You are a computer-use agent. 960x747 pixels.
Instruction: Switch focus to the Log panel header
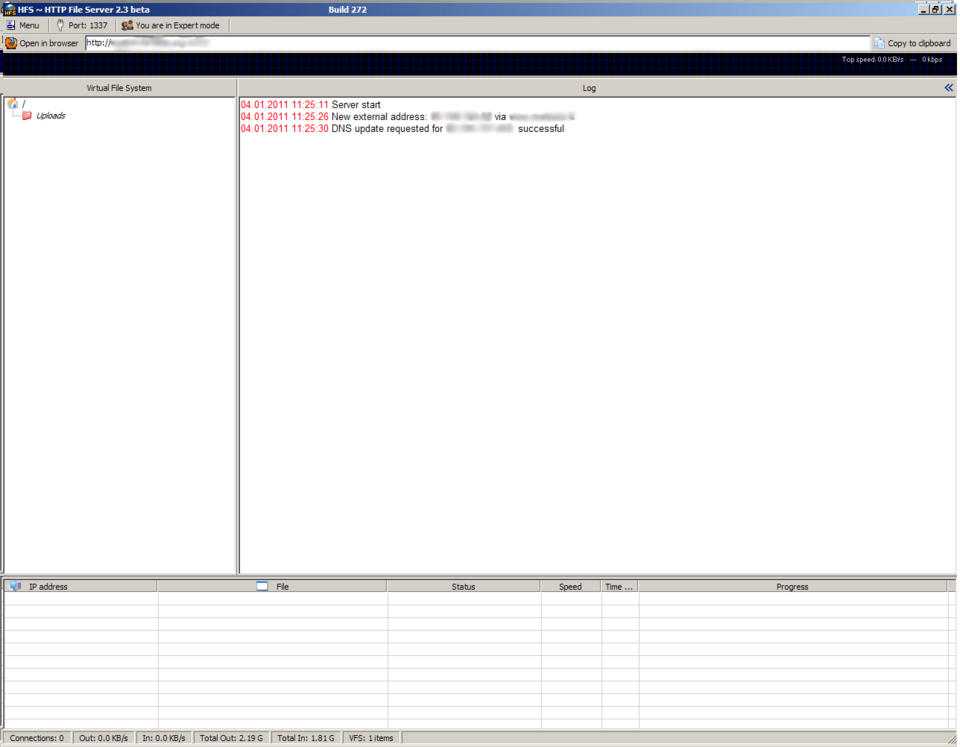(589, 87)
